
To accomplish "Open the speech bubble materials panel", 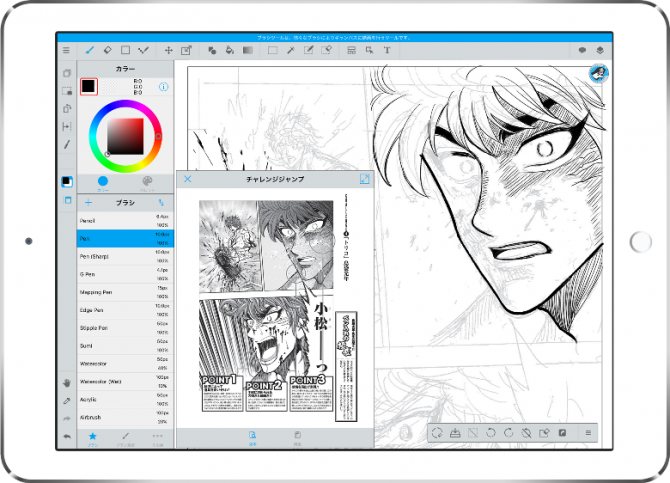I will pyautogui.click(x=582, y=50).
